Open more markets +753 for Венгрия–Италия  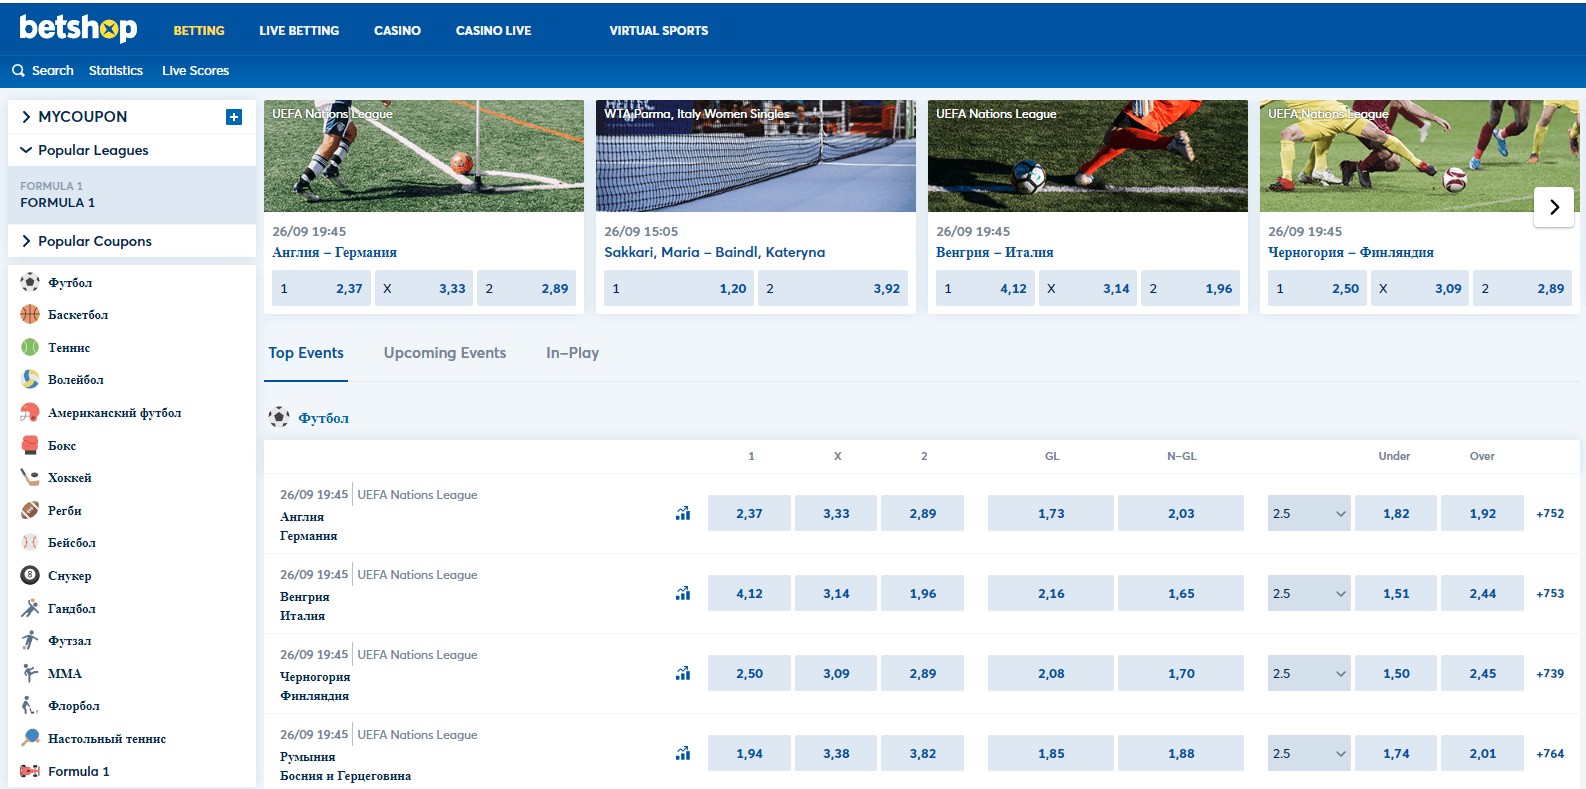[1550, 593]
